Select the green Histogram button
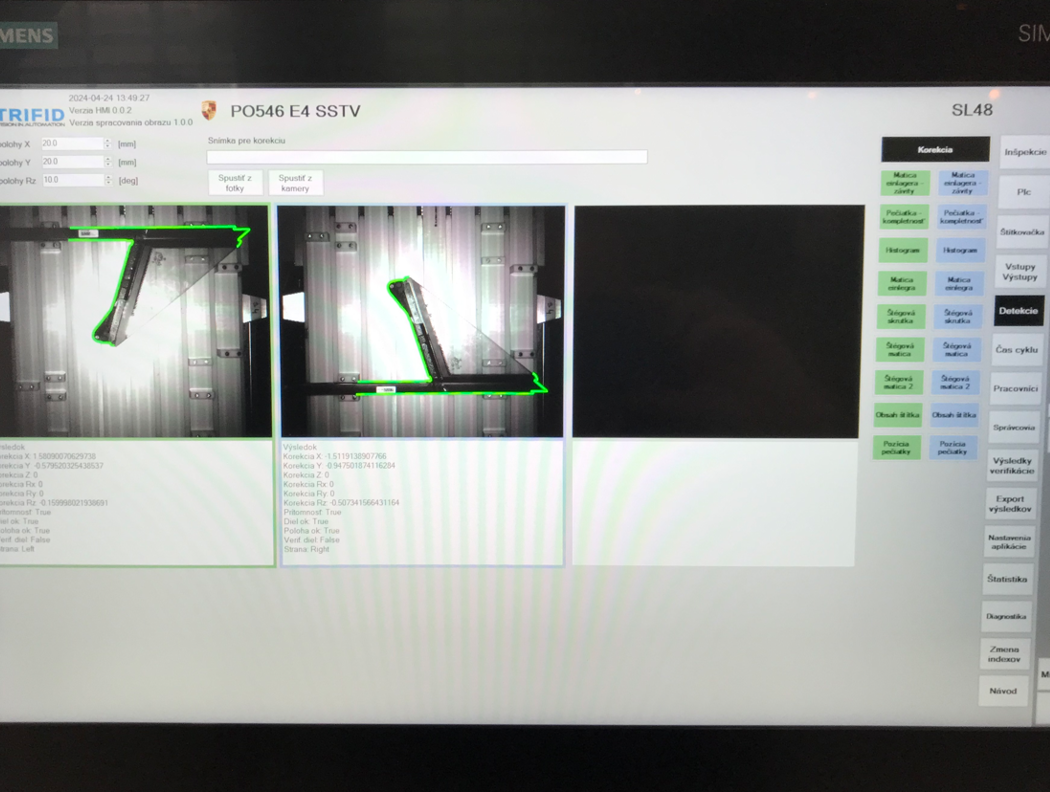This screenshot has width=1050, height=792. 903,250
